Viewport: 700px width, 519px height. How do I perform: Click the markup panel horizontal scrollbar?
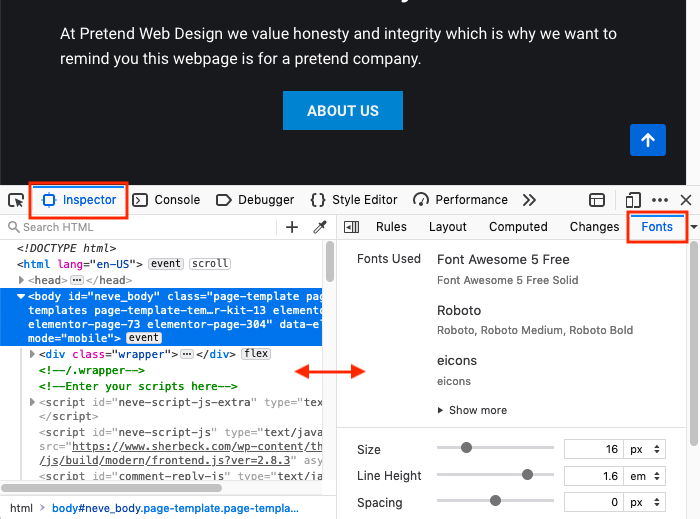pos(112,488)
